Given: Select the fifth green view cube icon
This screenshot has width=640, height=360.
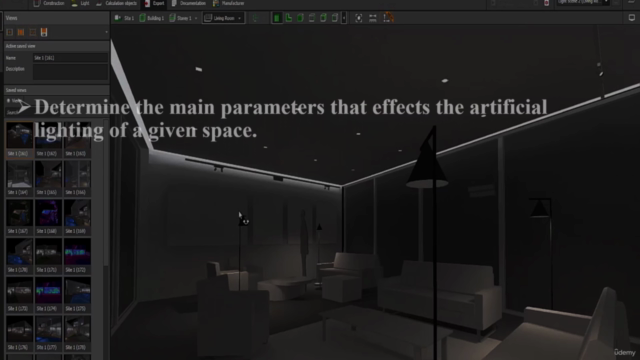Looking at the screenshot, I should [x=323, y=18].
